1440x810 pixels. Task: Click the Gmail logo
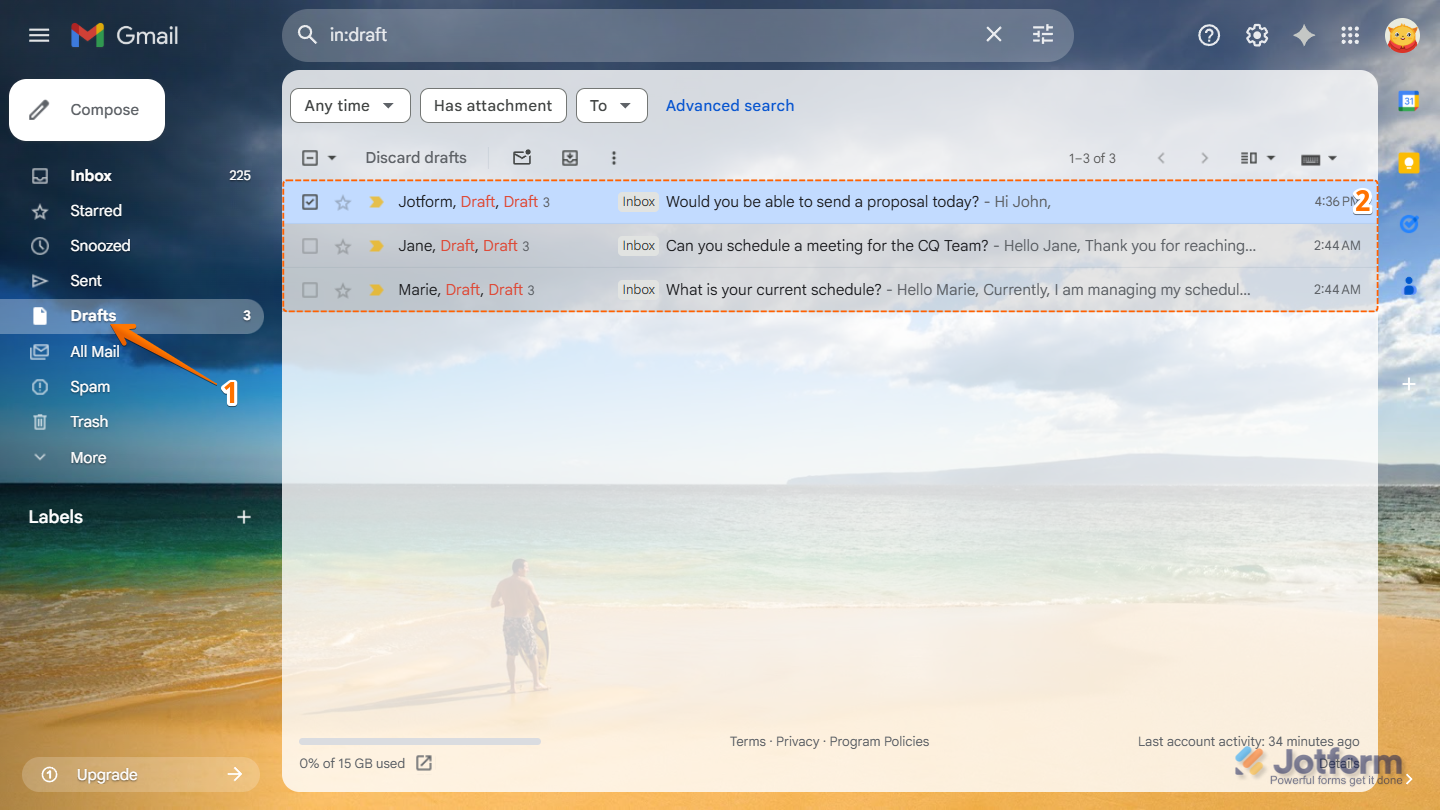point(125,36)
